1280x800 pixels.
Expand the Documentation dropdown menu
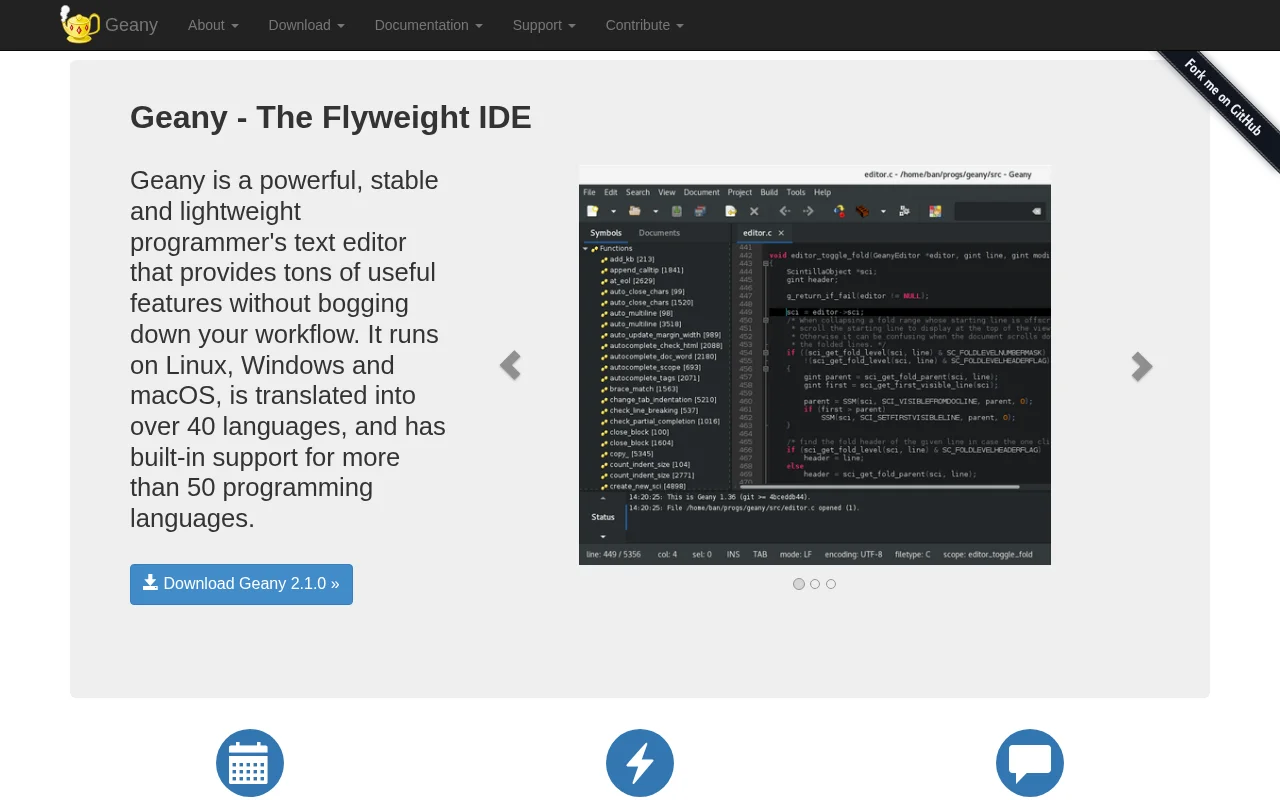pos(428,25)
